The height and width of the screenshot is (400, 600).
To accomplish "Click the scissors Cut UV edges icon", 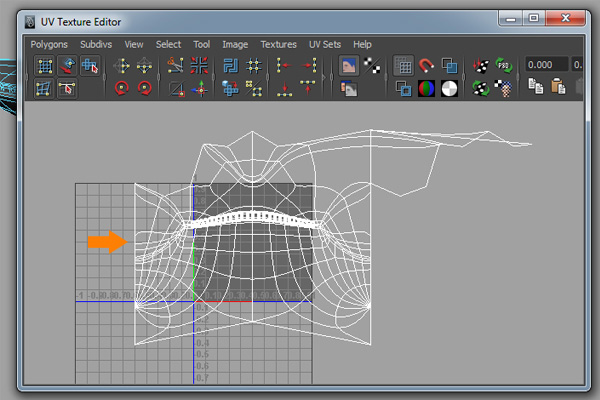I will tap(176, 66).
